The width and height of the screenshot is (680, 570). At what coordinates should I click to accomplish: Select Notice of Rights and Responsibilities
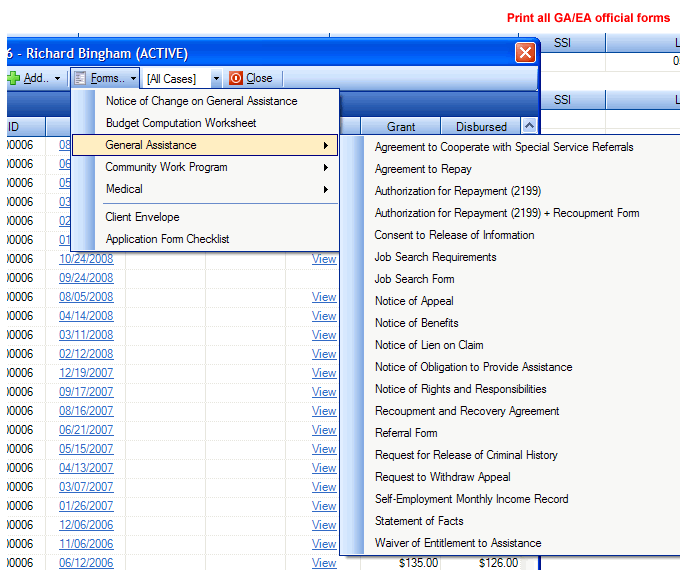point(461,389)
